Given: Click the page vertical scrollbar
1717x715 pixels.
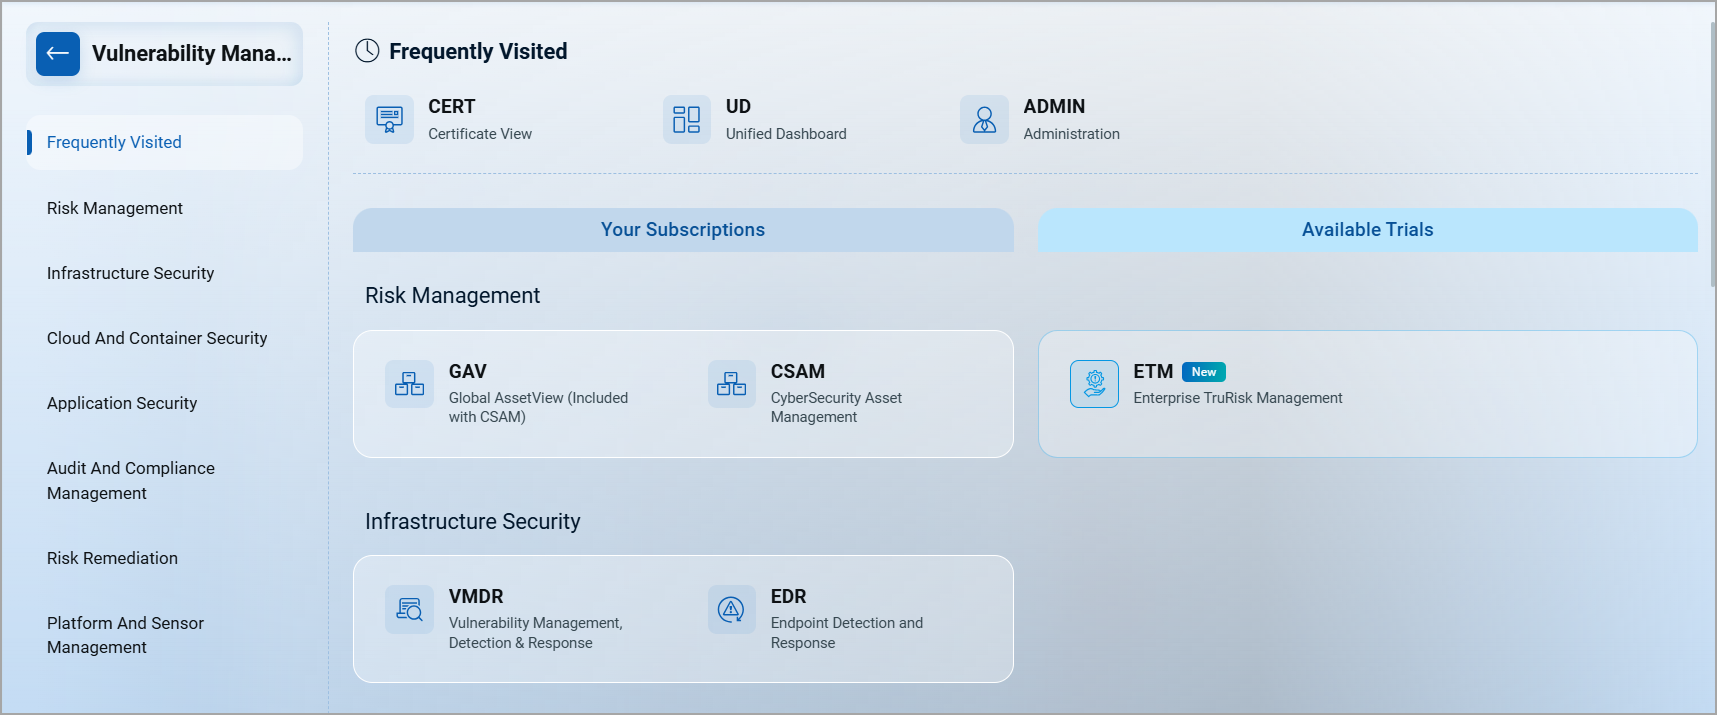Looking at the screenshot, I should pos(1712,153).
